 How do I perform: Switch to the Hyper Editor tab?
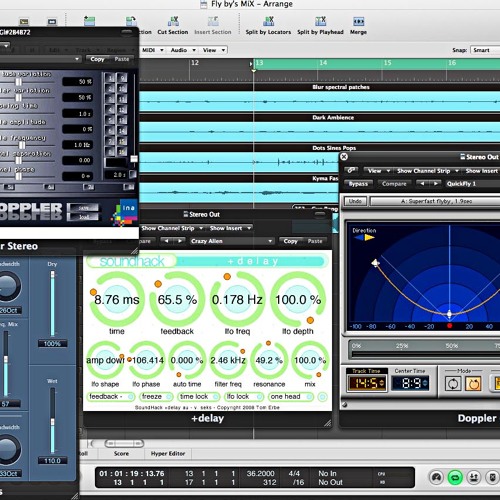coord(168,453)
